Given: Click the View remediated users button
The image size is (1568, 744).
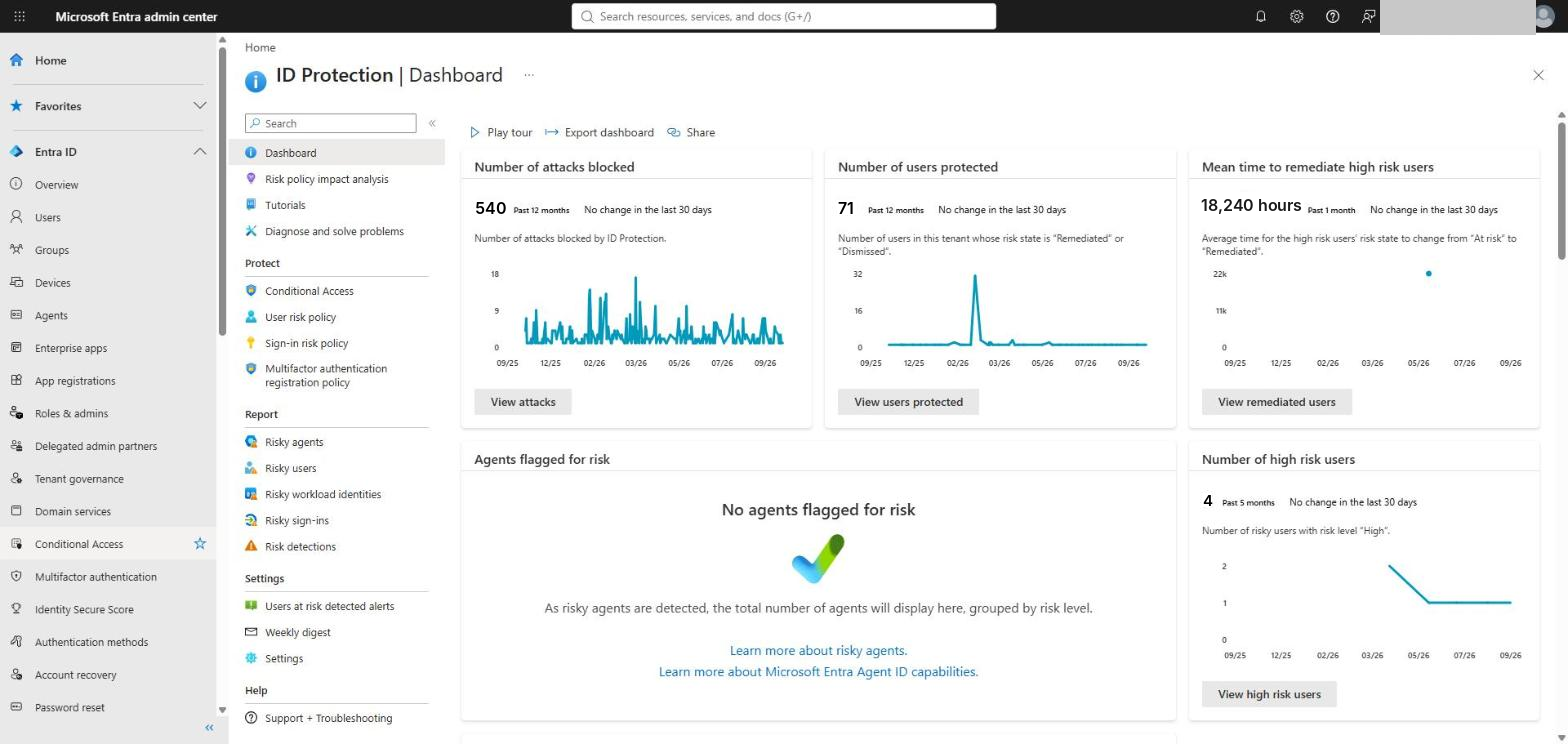Looking at the screenshot, I should click(x=1276, y=402).
